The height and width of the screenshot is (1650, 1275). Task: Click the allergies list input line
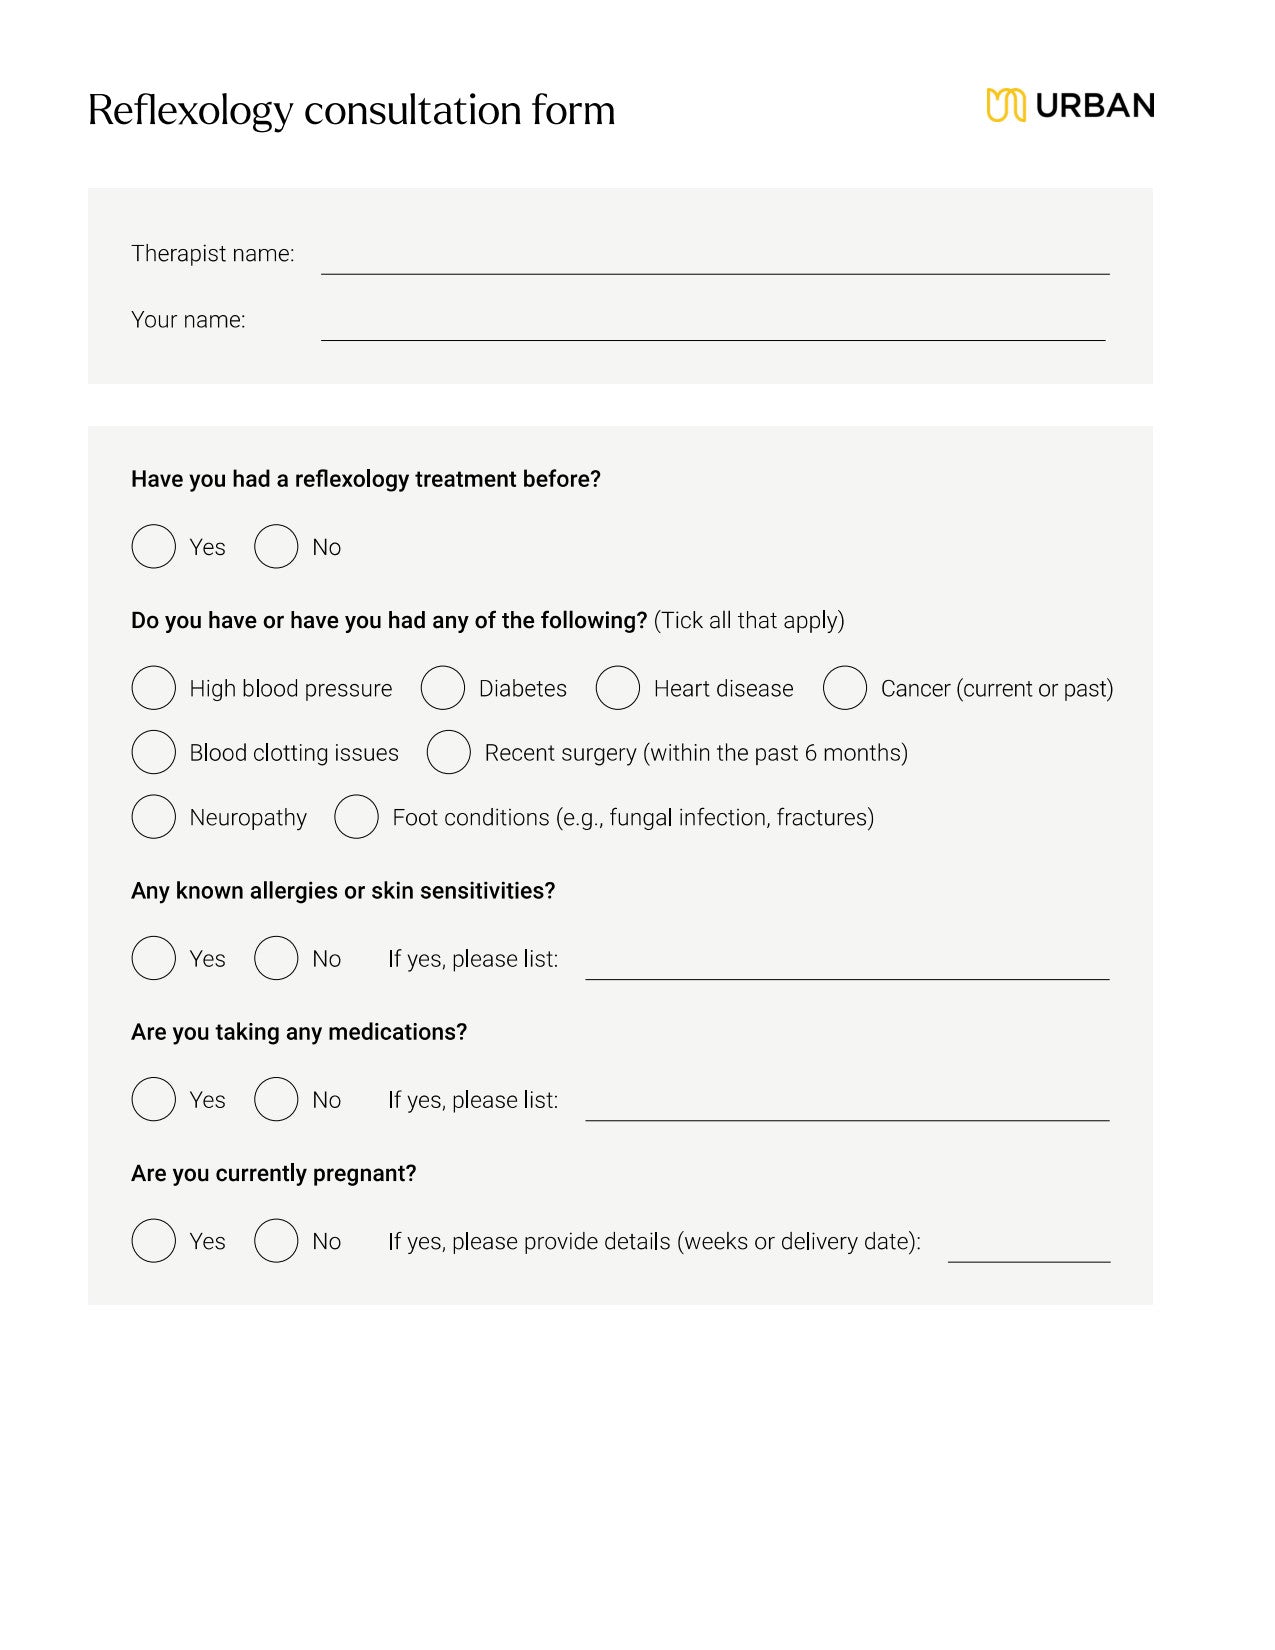[x=846, y=966]
